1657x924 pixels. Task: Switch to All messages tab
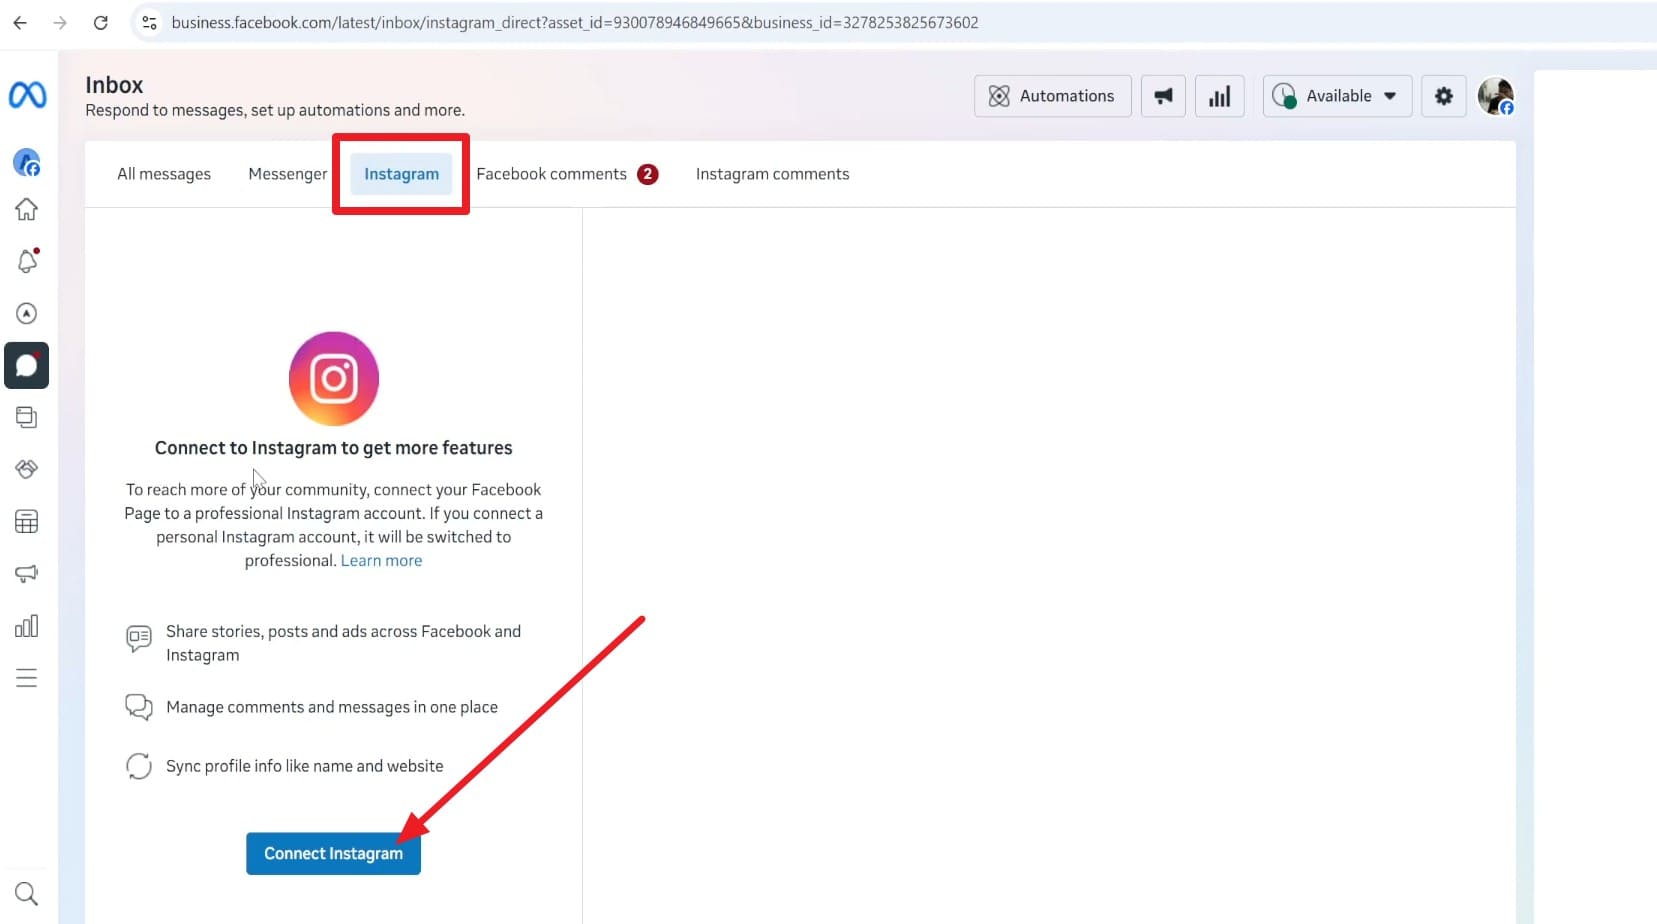click(164, 174)
